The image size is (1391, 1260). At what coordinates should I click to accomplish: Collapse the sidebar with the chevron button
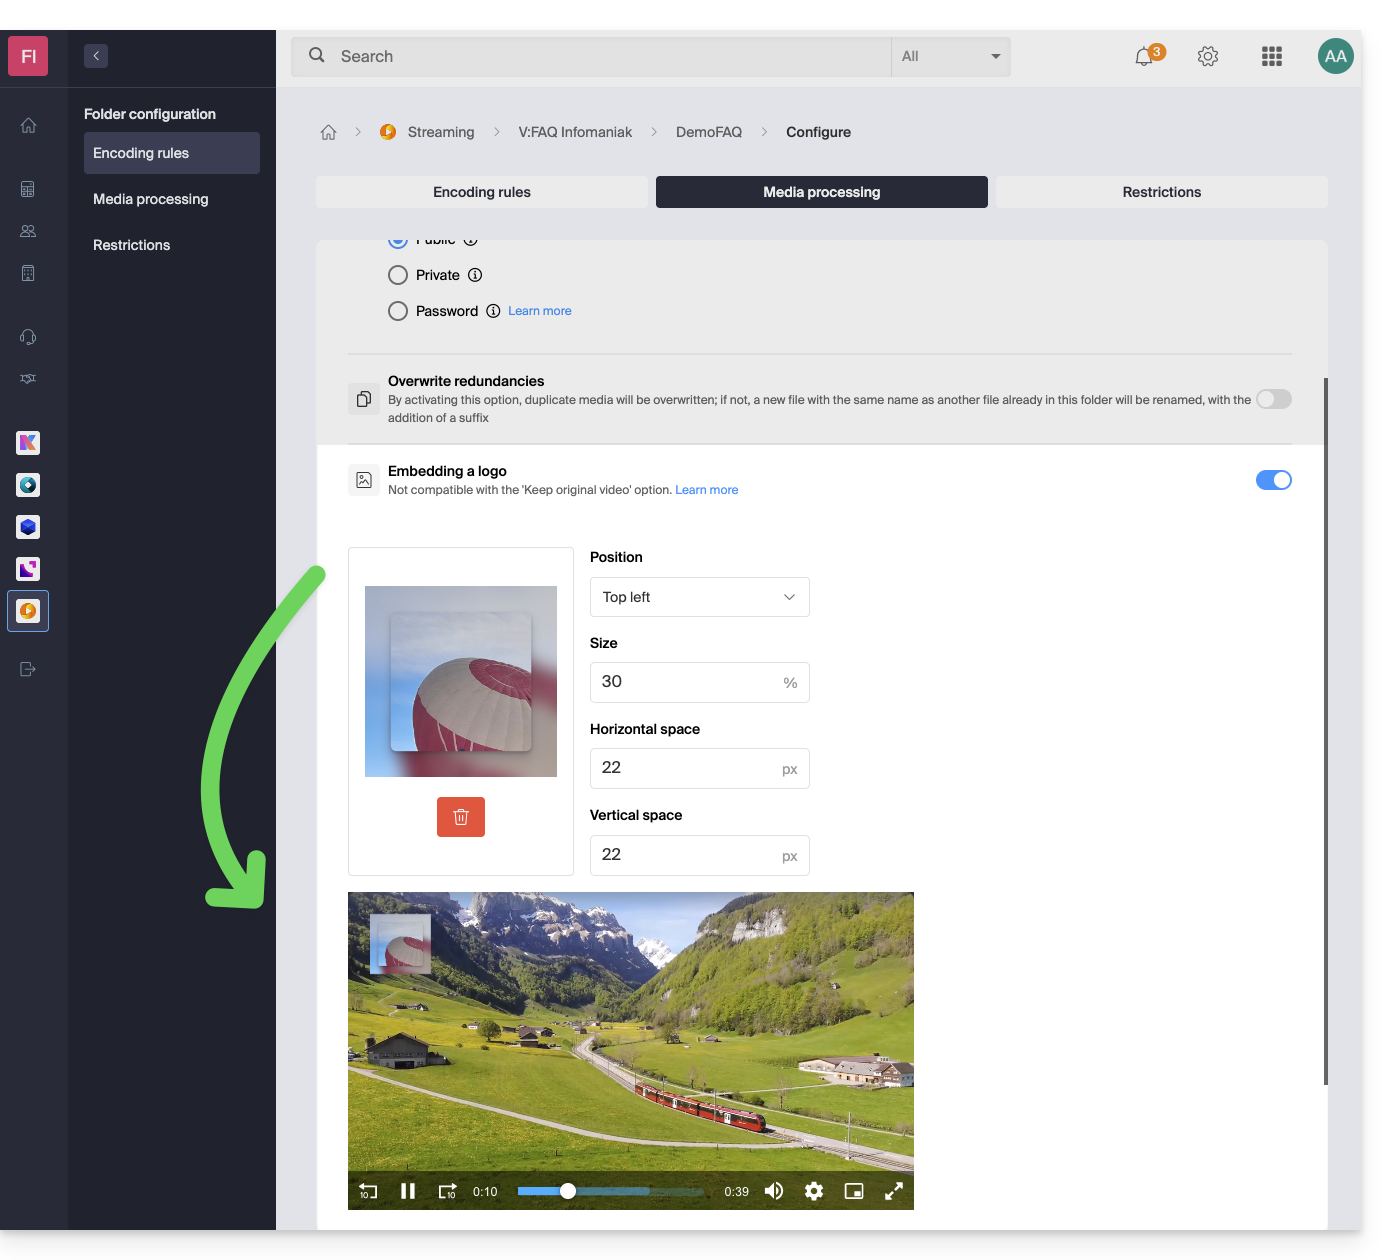point(96,56)
